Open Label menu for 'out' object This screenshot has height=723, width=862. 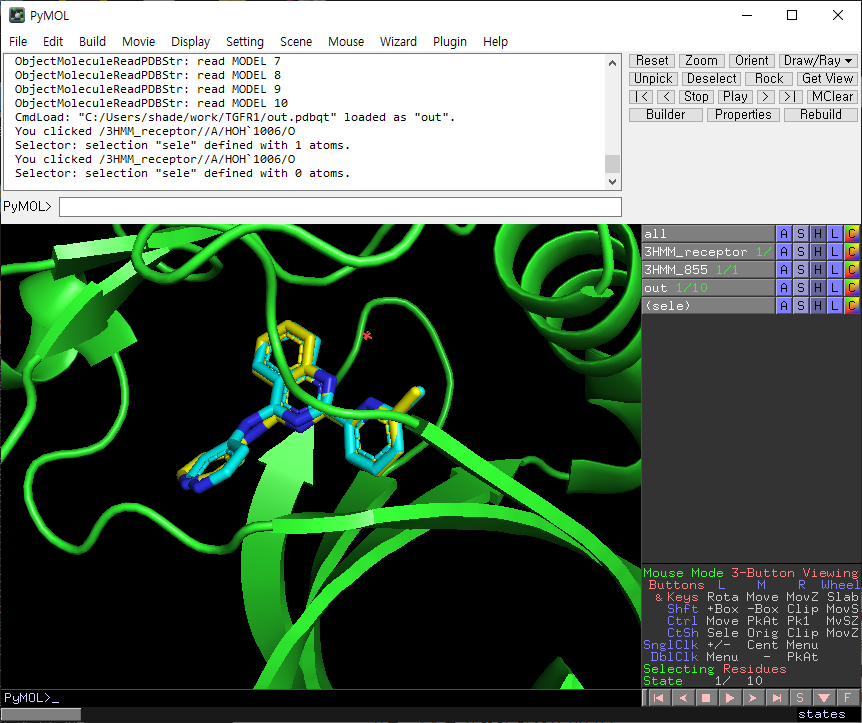coord(835,288)
